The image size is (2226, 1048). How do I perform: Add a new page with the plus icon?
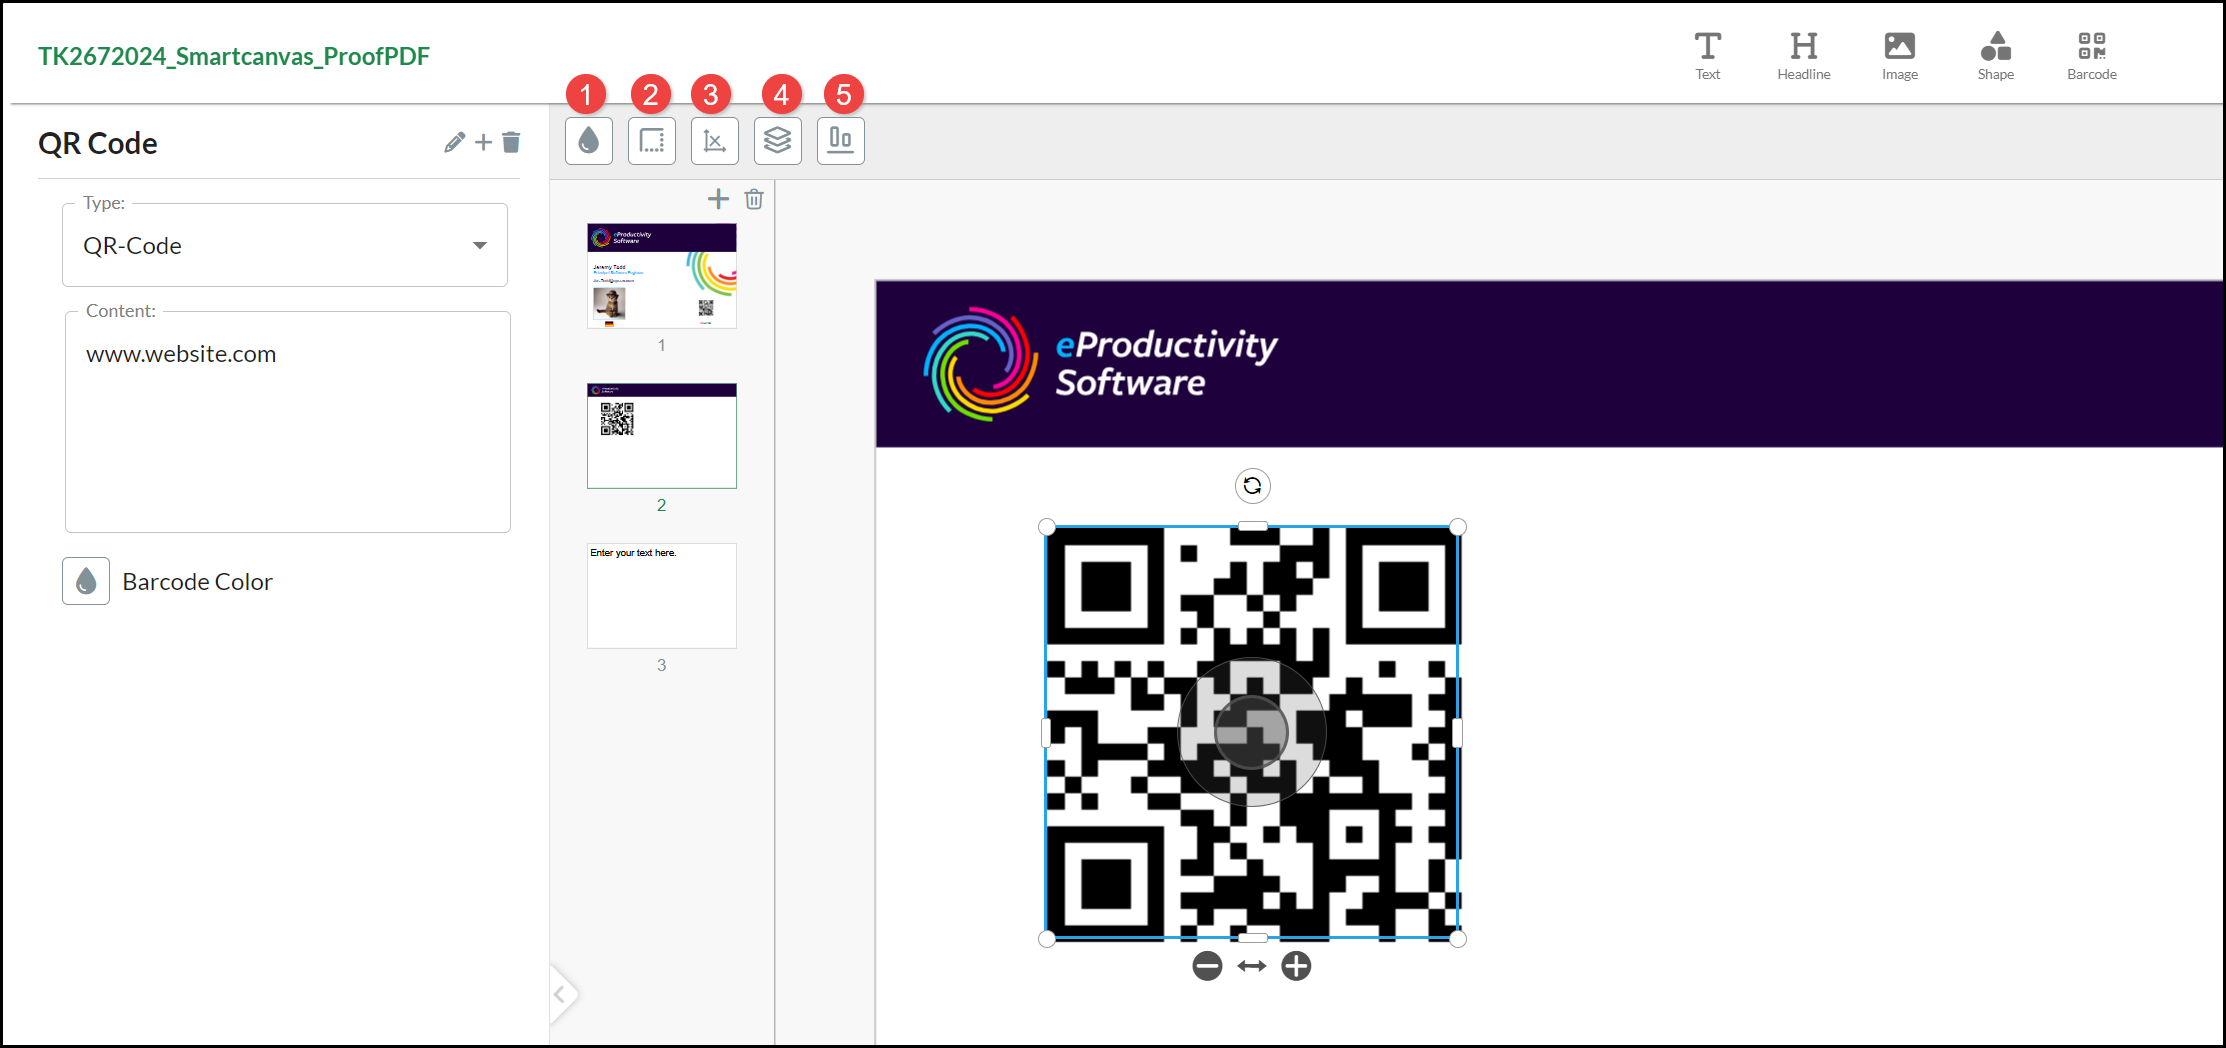[x=718, y=199]
